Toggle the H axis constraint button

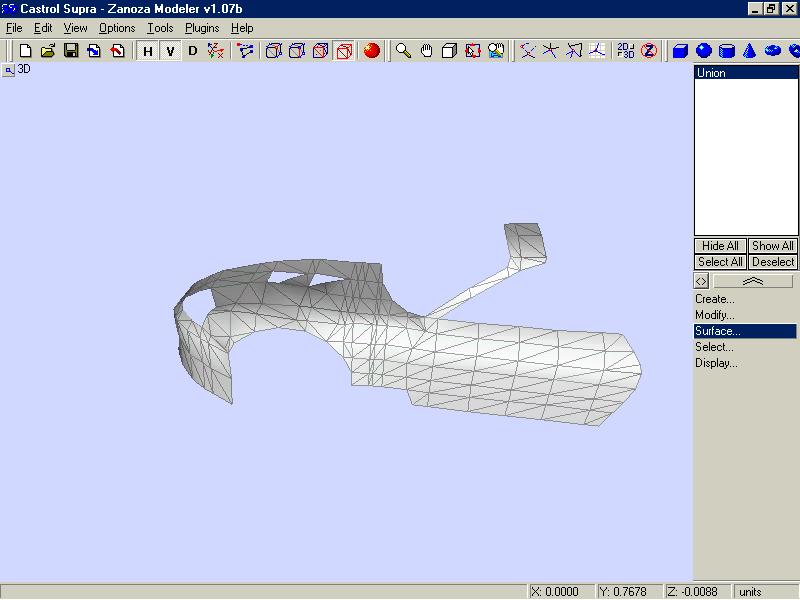point(148,50)
